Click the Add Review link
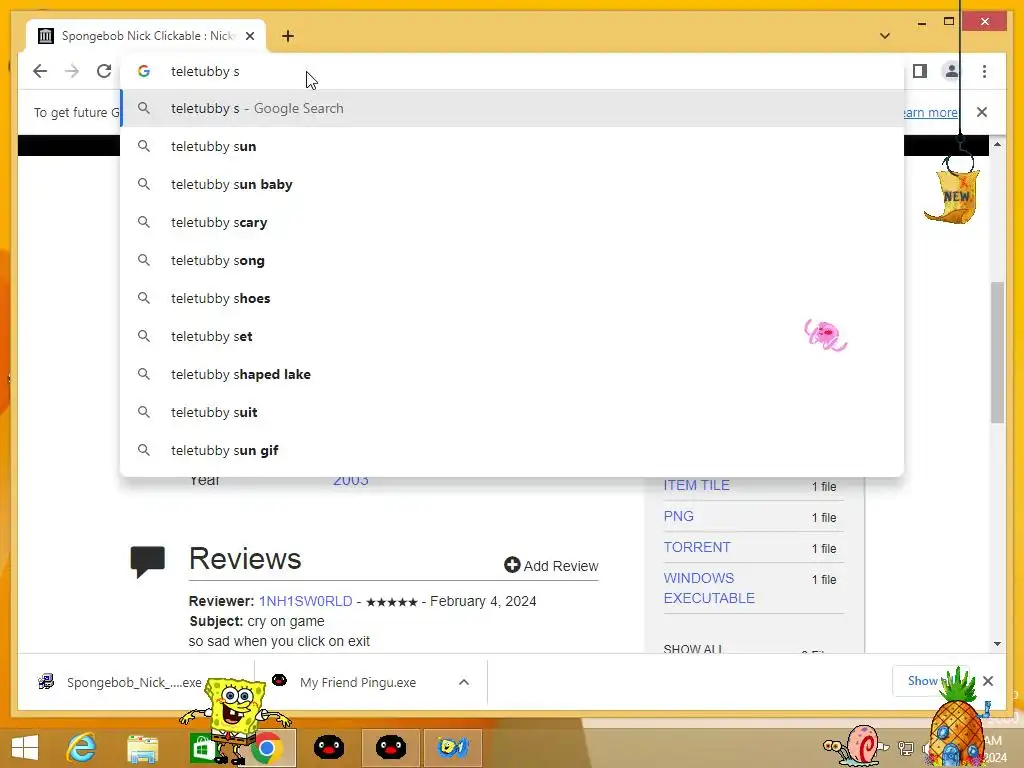The width and height of the screenshot is (1024, 768). click(551, 566)
